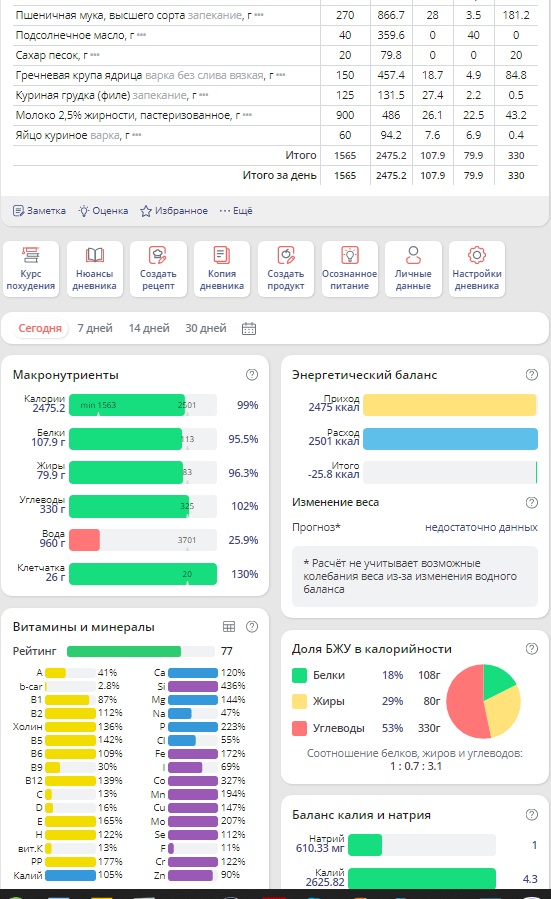Open Нюансы дневника shortcut
This screenshot has height=899, width=551.
click(95, 269)
